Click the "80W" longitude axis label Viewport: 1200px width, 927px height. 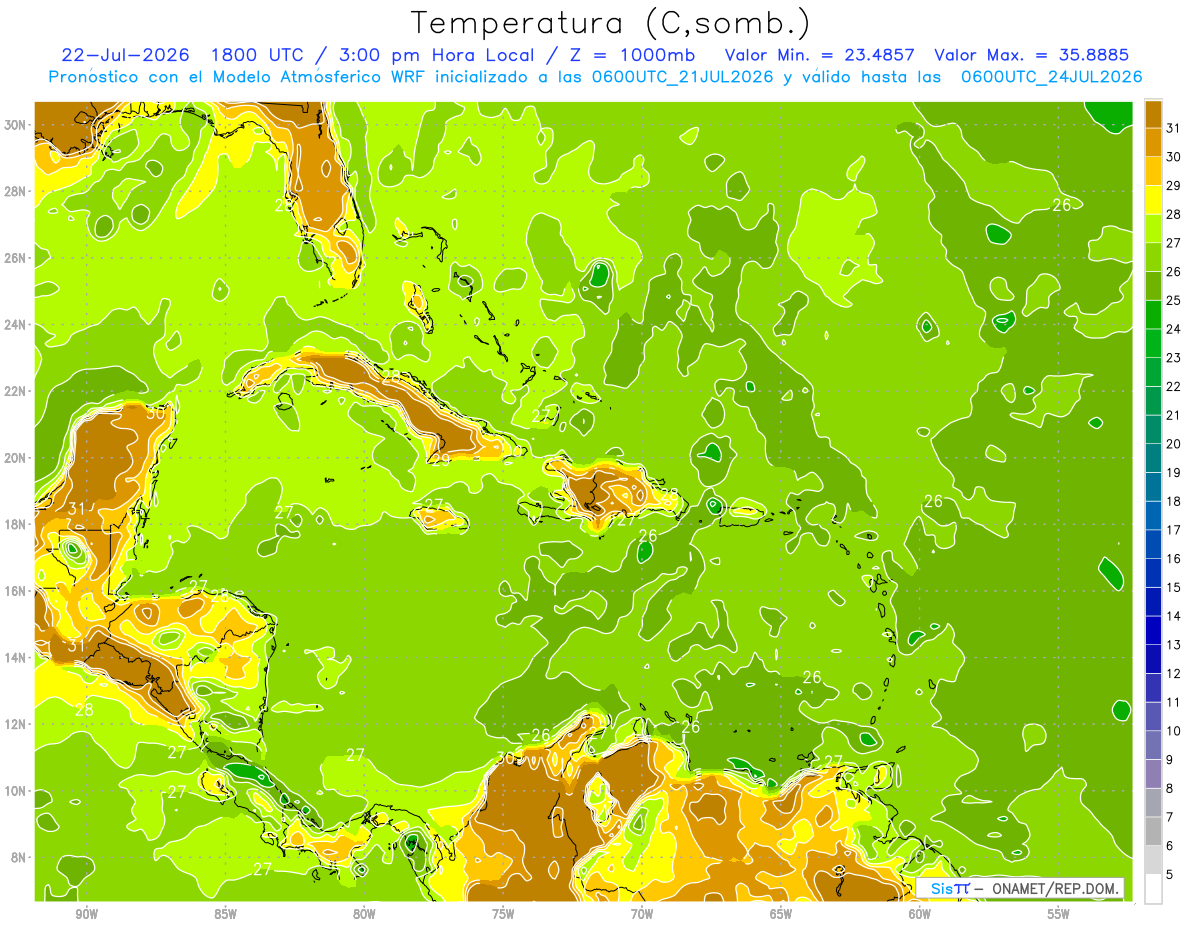pos(364,914)
